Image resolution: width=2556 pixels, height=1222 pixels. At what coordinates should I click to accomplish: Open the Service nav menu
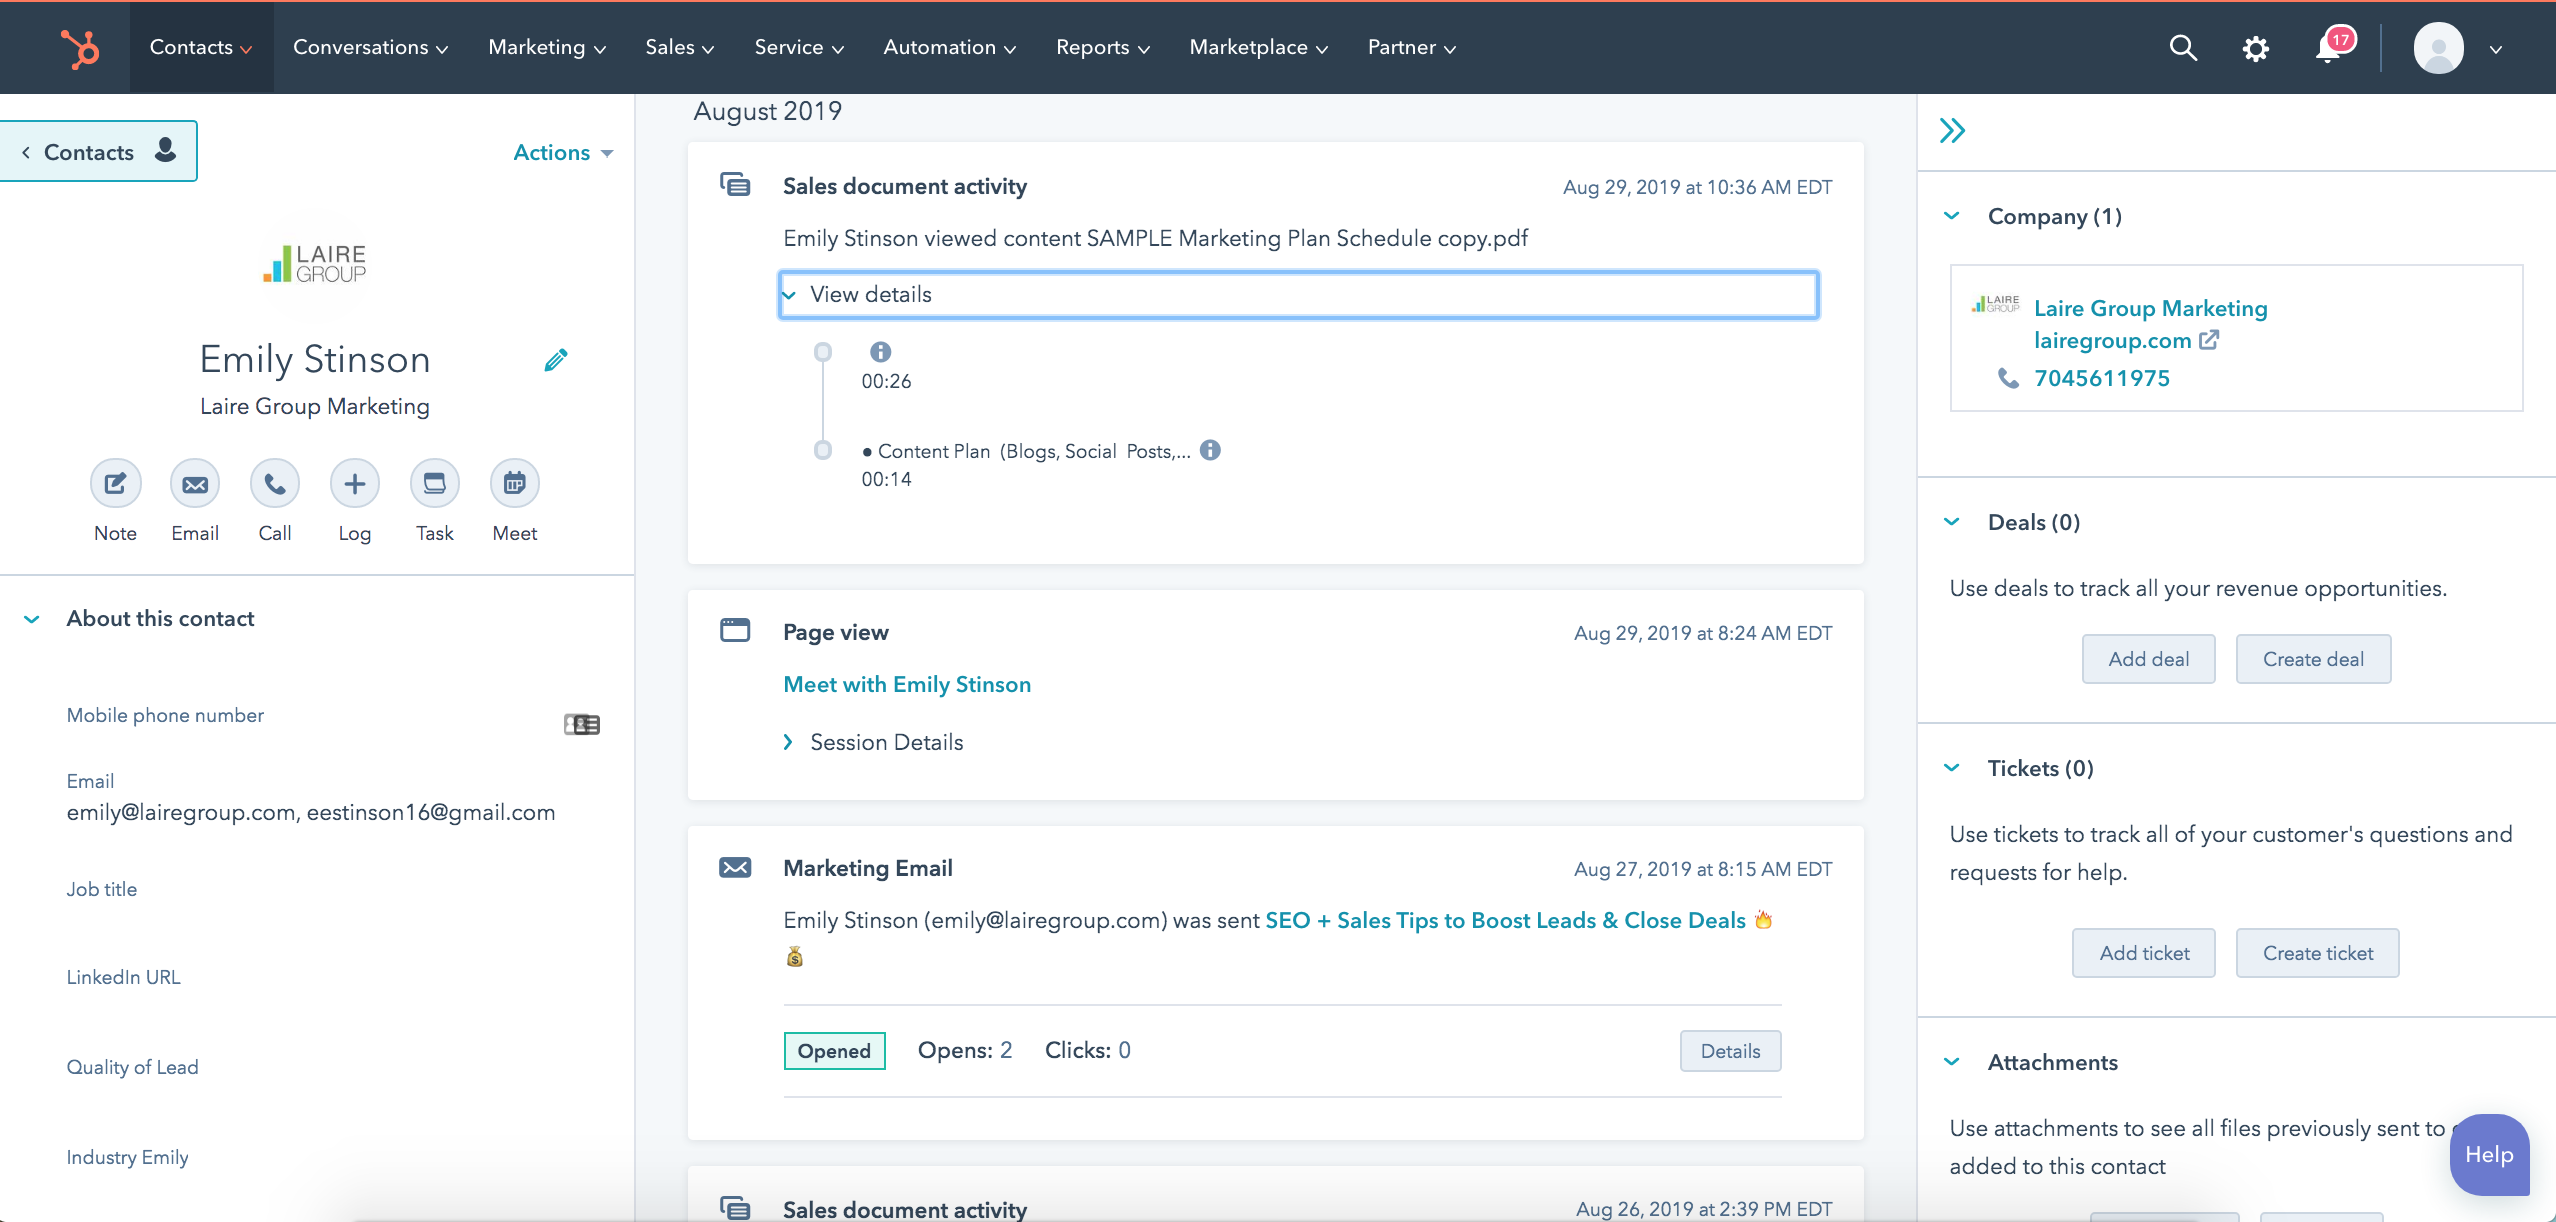pos(799,47)
